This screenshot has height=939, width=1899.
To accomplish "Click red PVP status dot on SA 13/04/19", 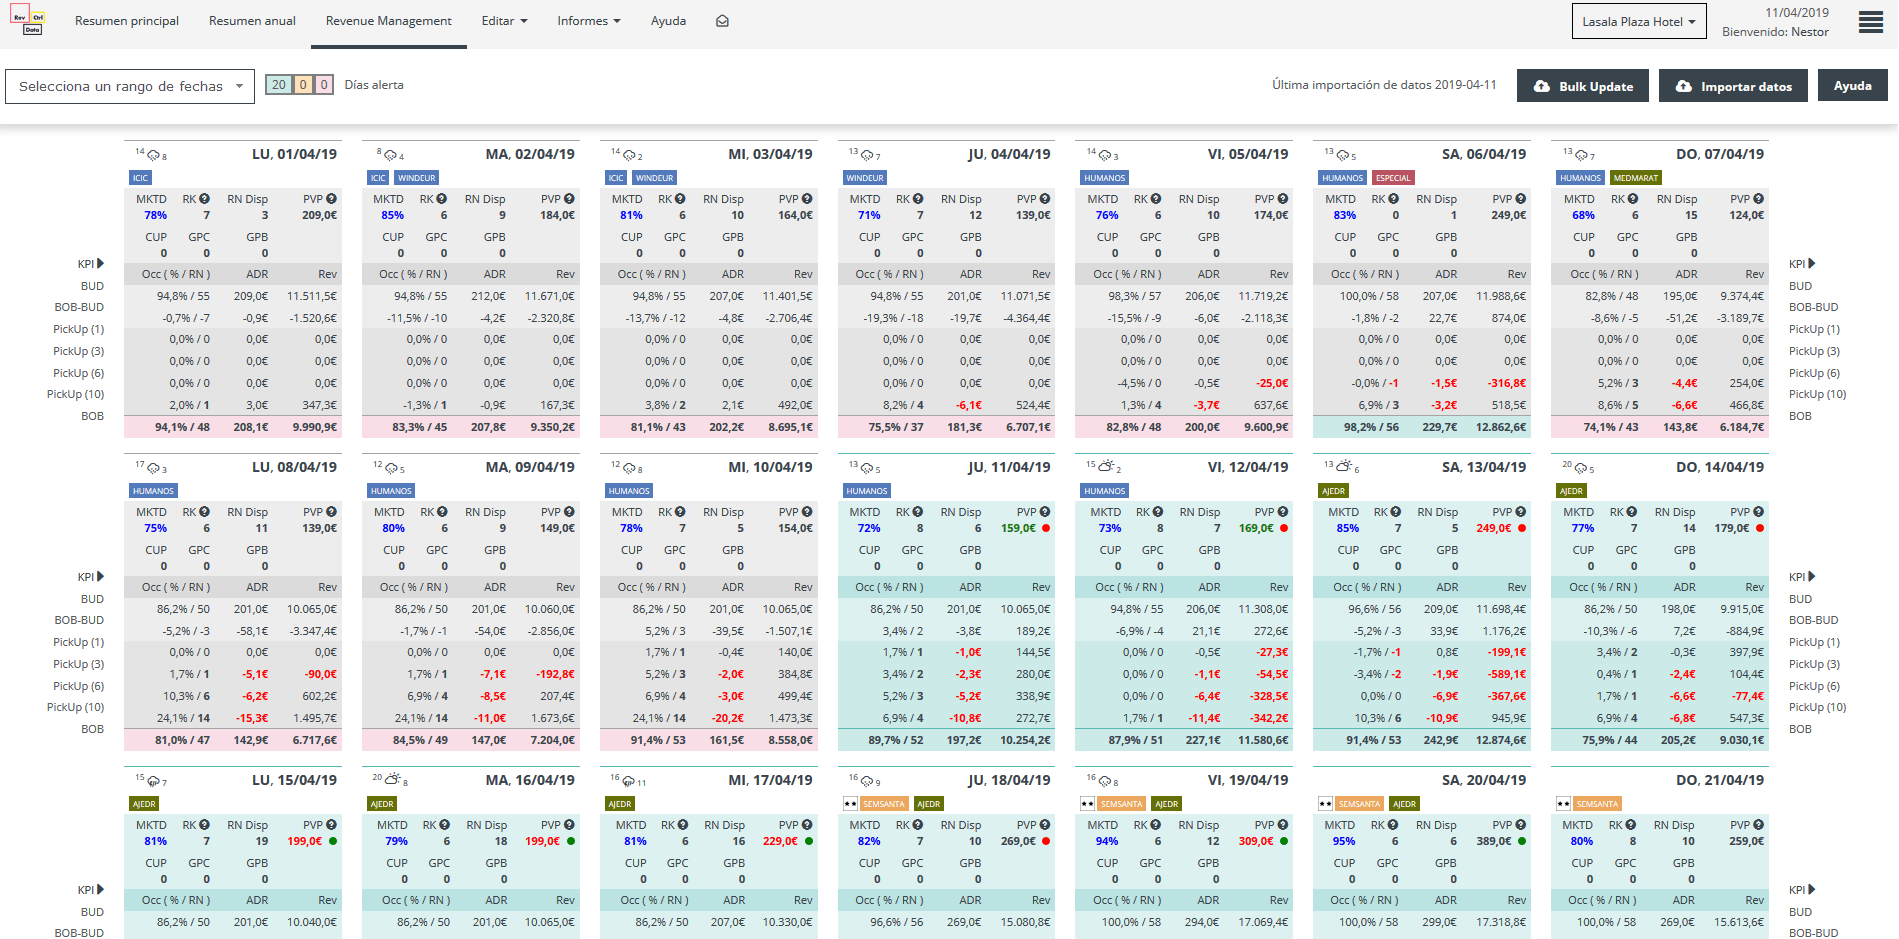I will [x=1522, y=528].
